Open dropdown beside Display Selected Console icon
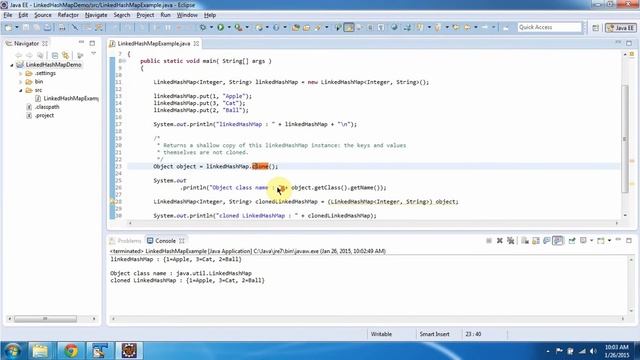Image resolution: width=640 pixels, height=360 pixels. [x=591, y=241]
